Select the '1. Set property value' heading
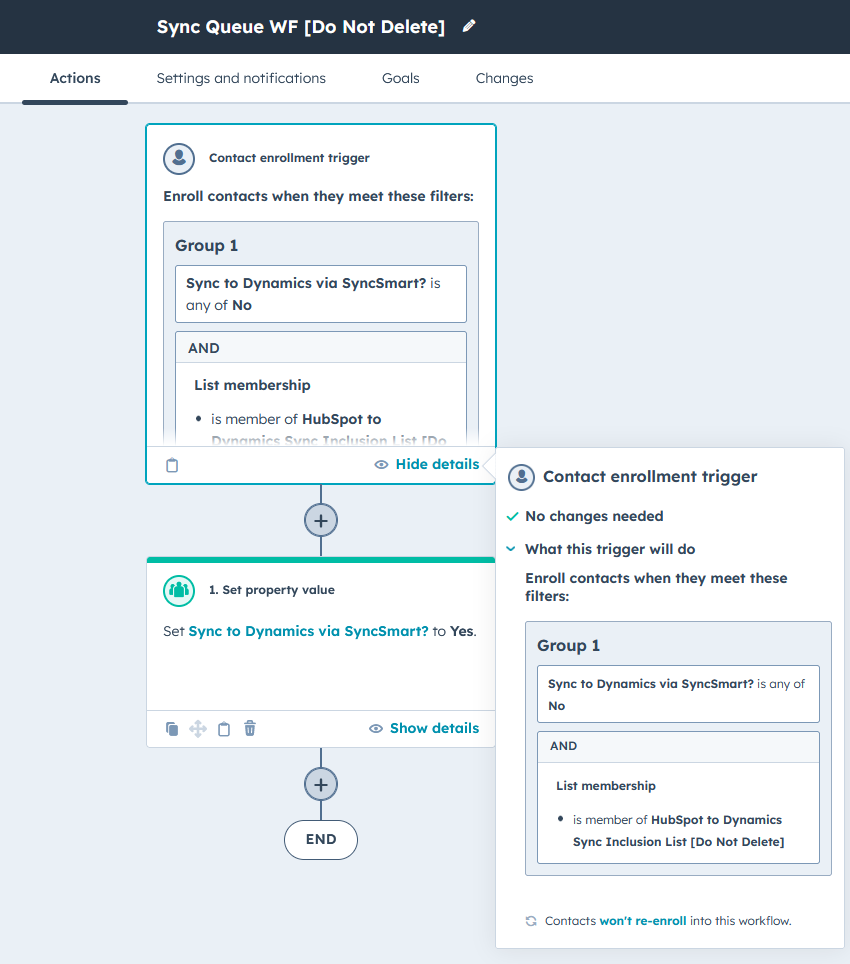Image resolution: width=850 pixels, height=964 pixels. coord(272,590)
